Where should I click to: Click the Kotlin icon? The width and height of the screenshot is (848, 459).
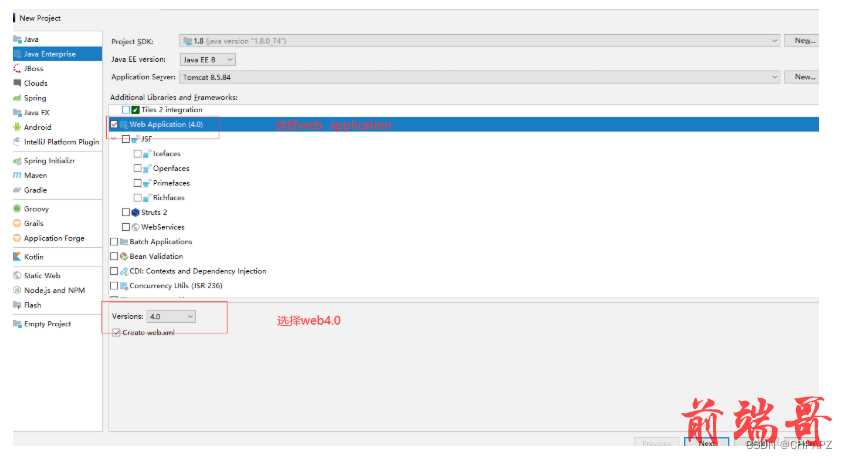tap(17, 257)
